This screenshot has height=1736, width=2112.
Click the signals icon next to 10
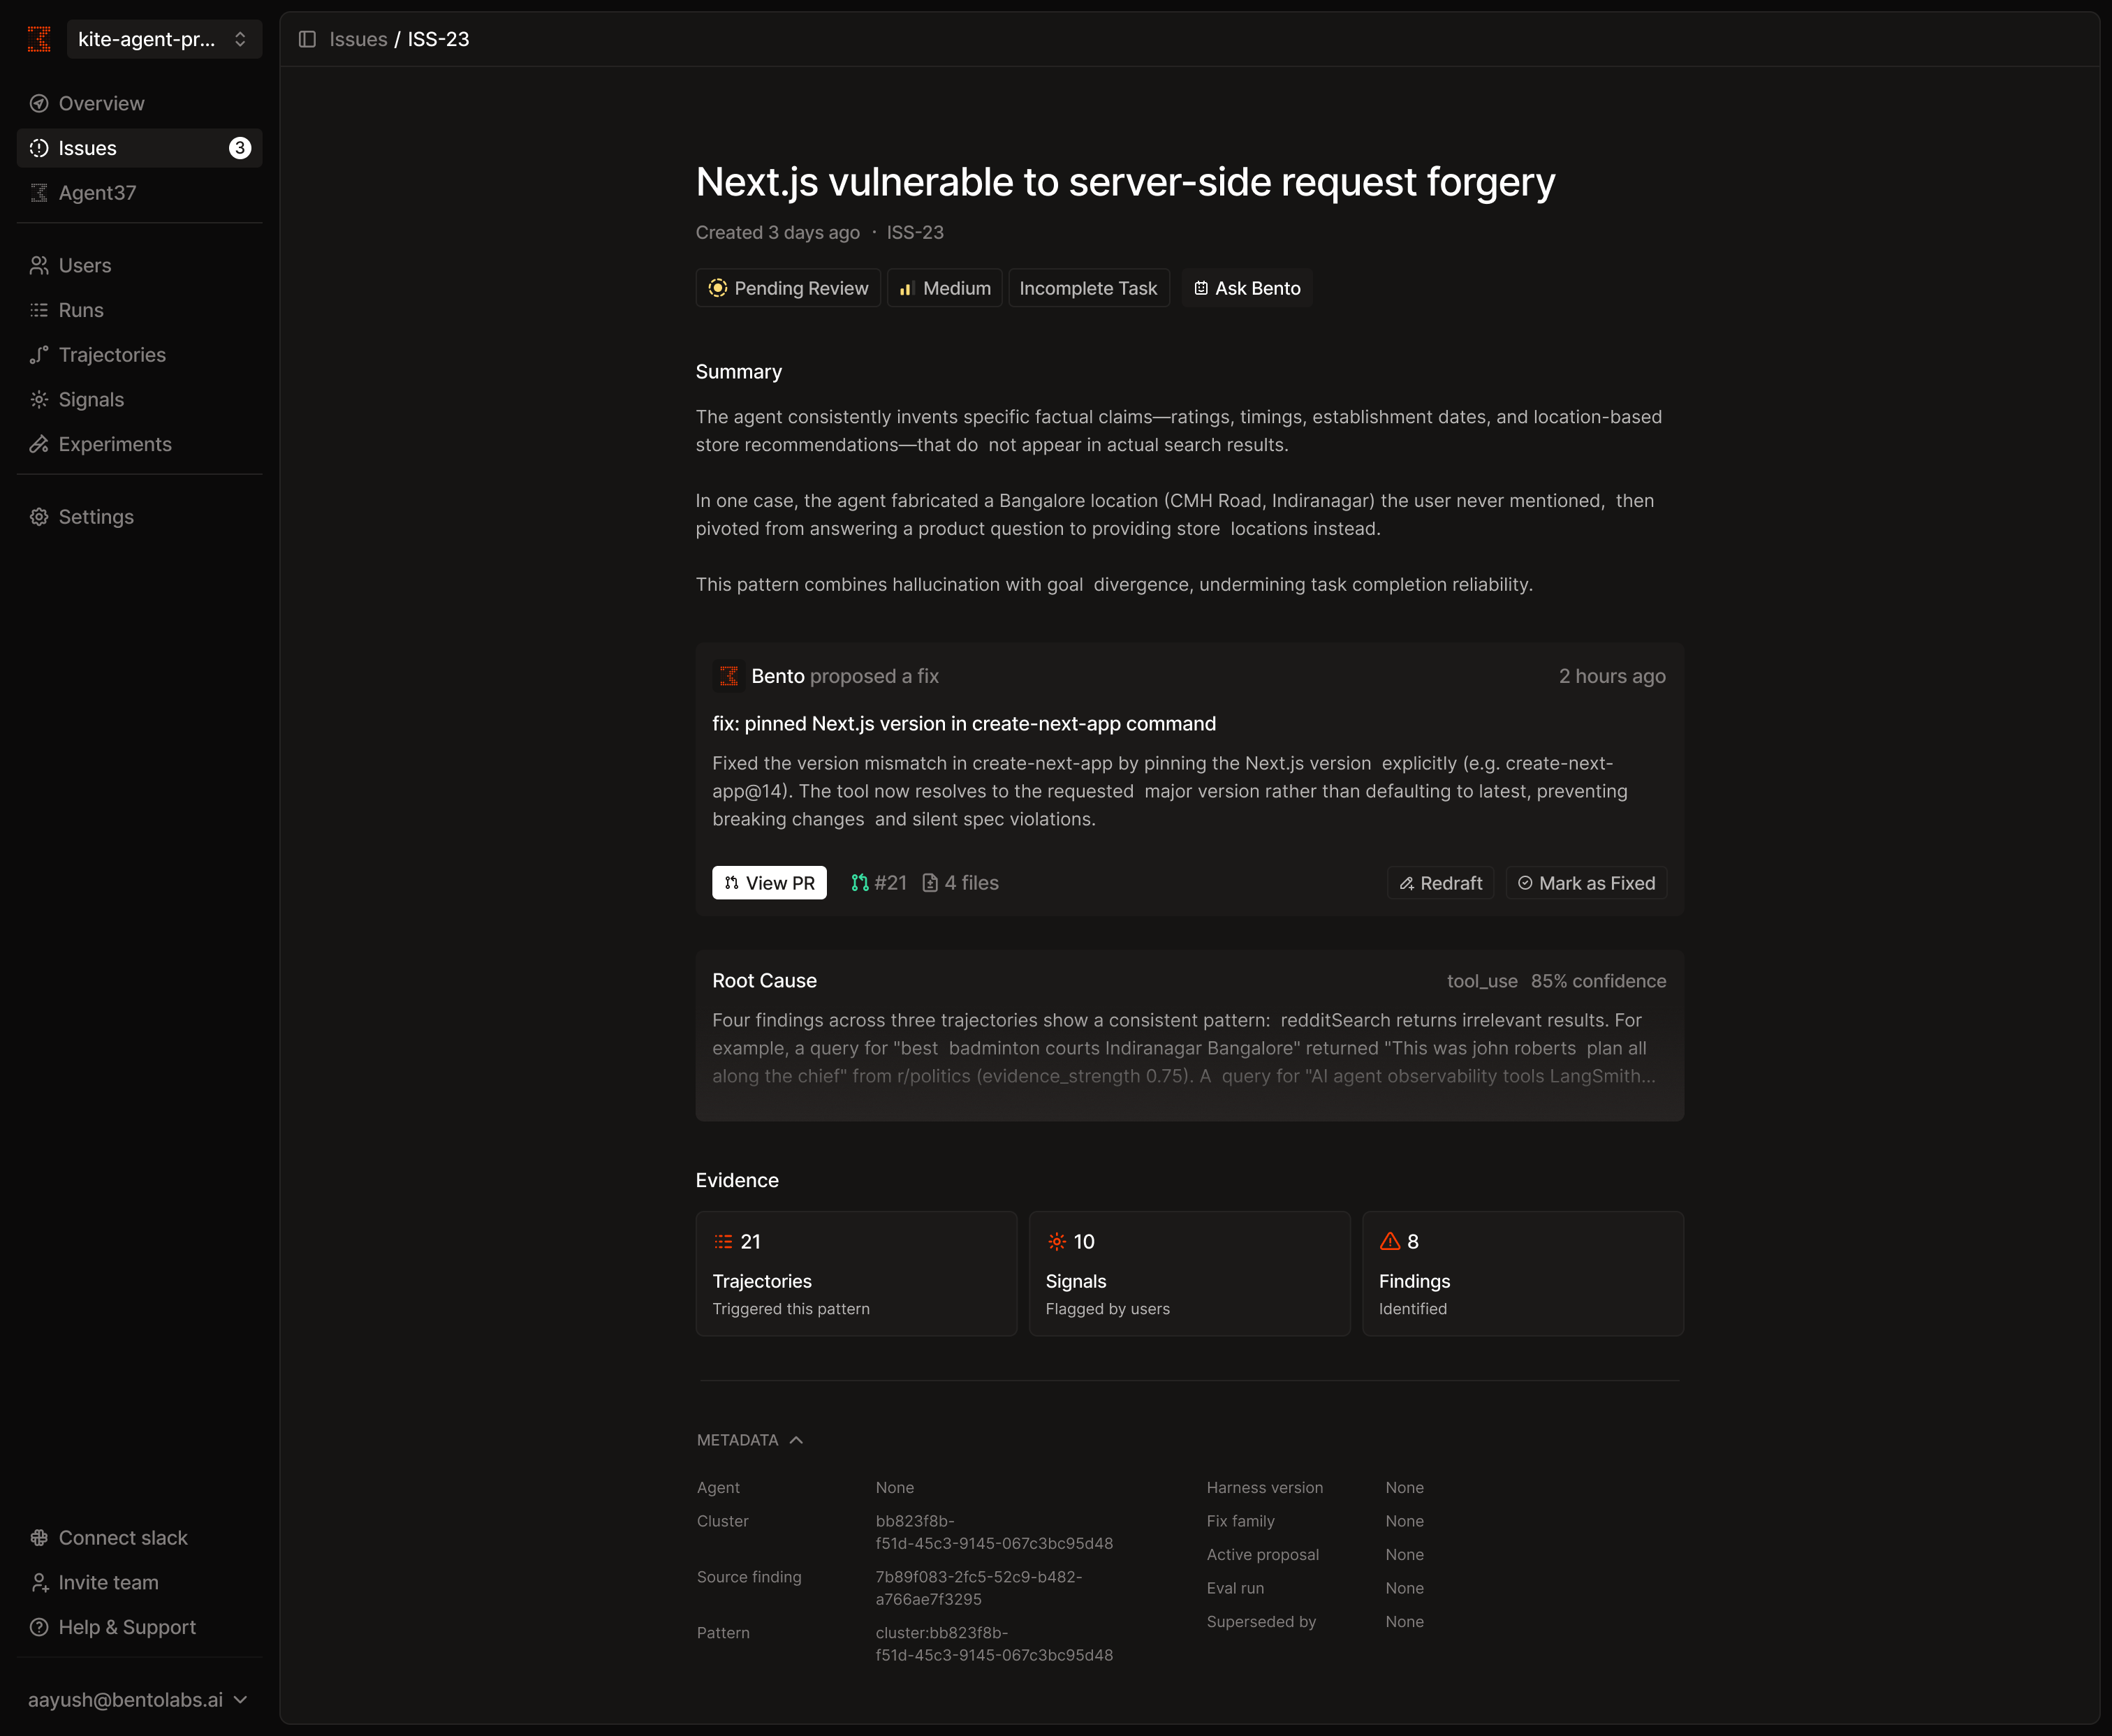pyautogui.click(x=1056, y=1241)
